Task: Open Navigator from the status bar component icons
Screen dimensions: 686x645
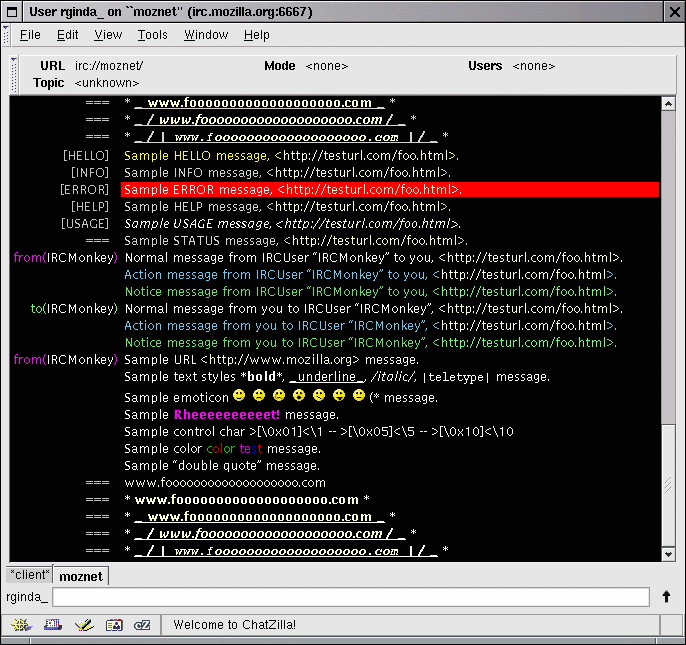Action: [x=20, y=625]
